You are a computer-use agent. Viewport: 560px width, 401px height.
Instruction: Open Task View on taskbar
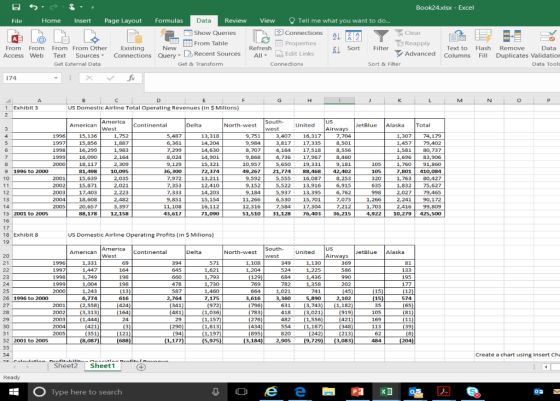[x=241, y=392]
